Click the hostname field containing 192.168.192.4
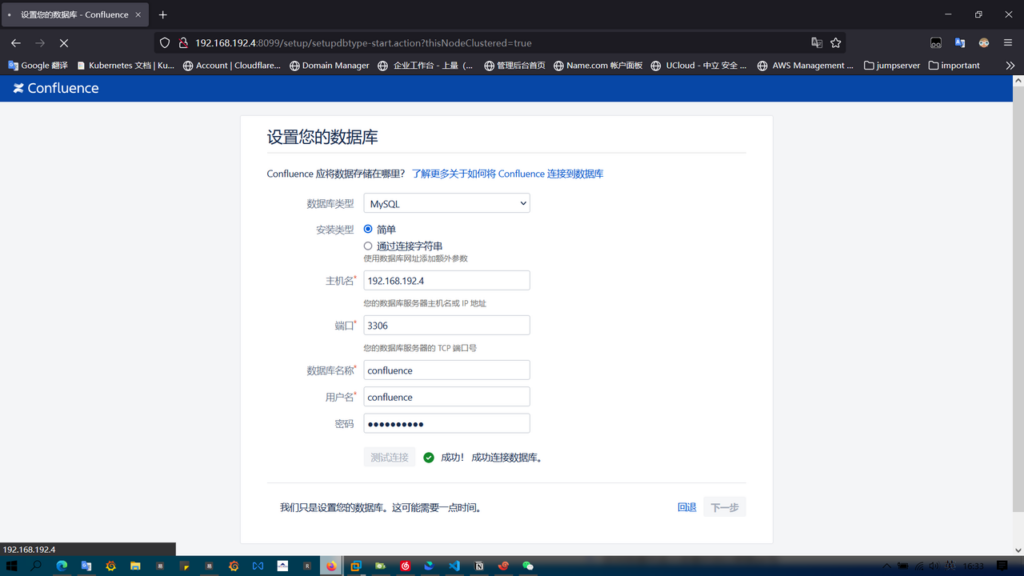Screen dimensions: 1024x576 point(446,281)
